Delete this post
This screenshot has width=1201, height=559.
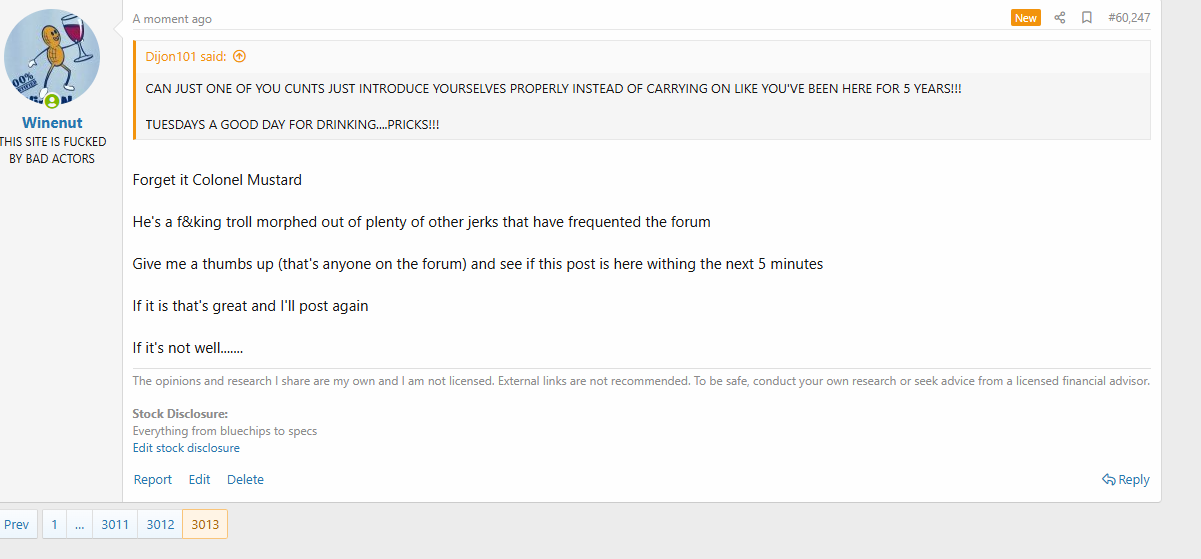pyautogui.click(x=245, y=480)
